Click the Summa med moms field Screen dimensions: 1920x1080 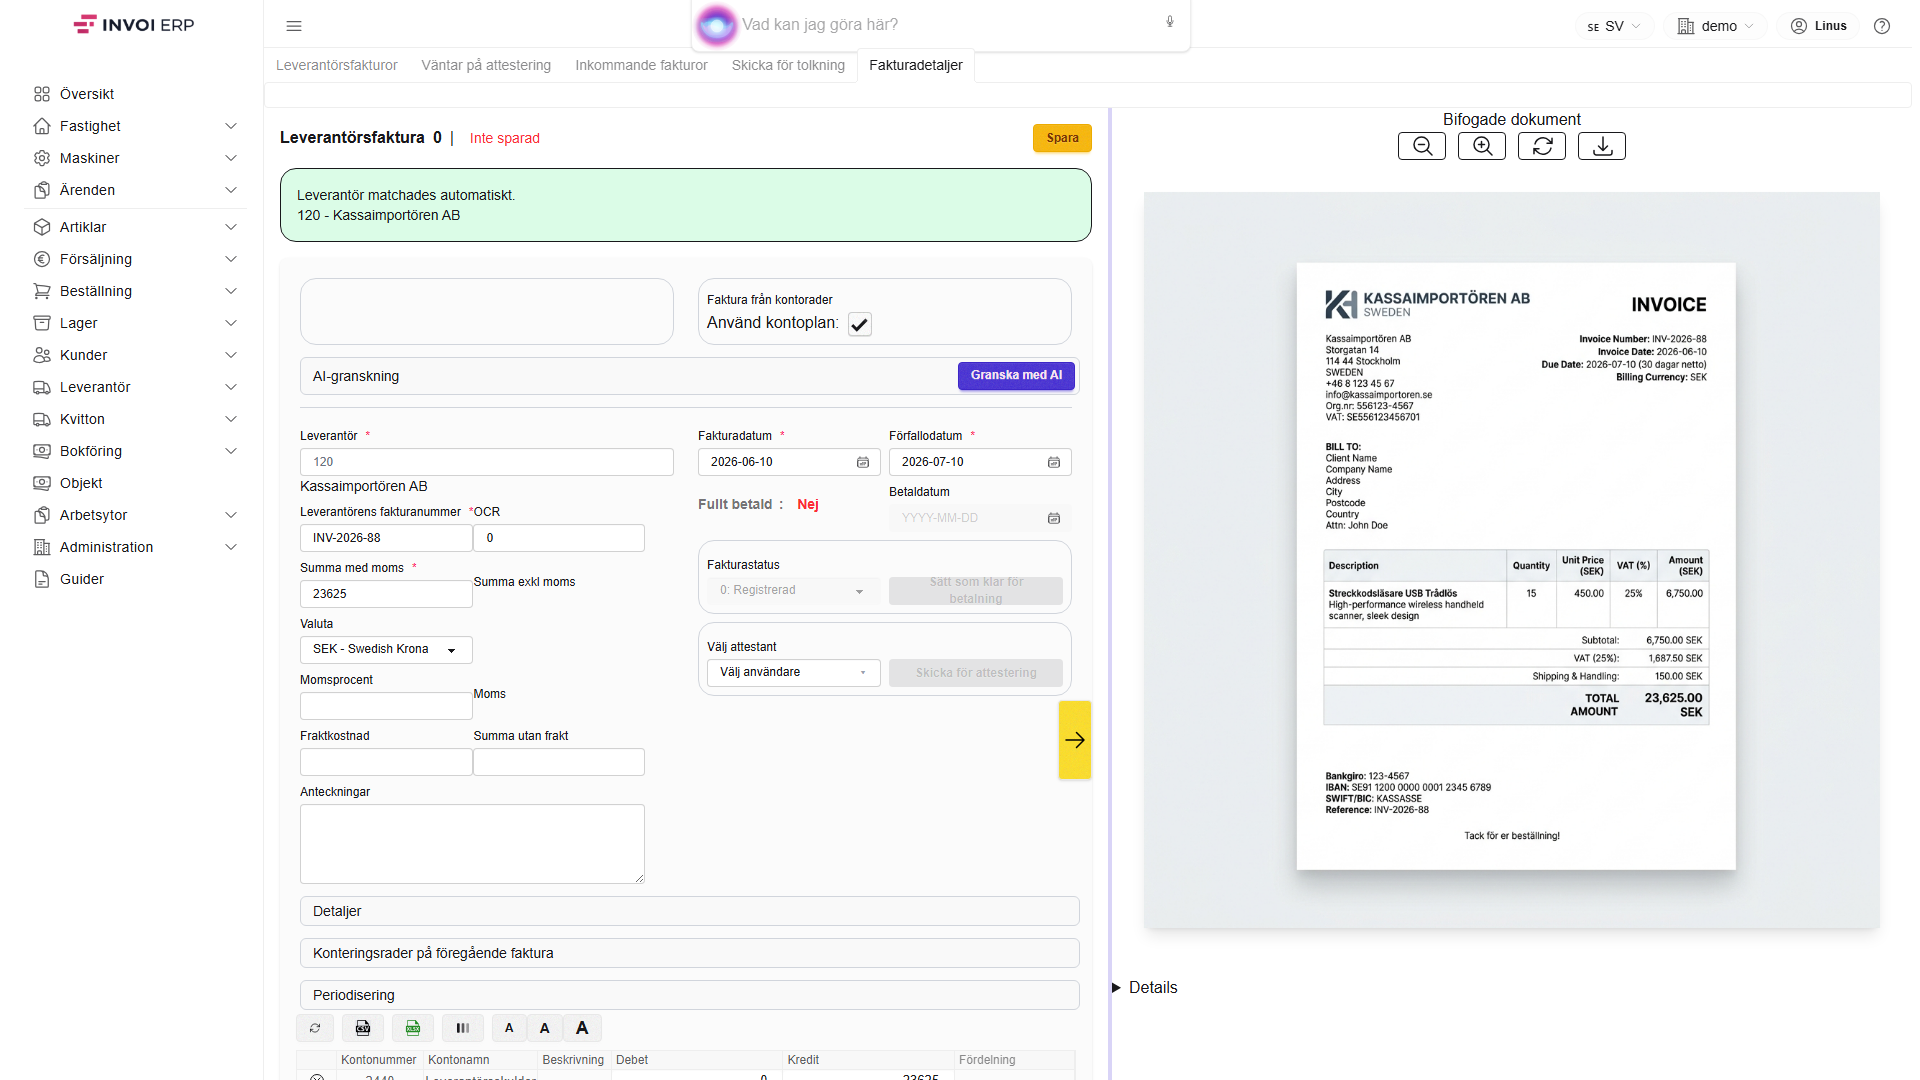click(x=386, y=594)
